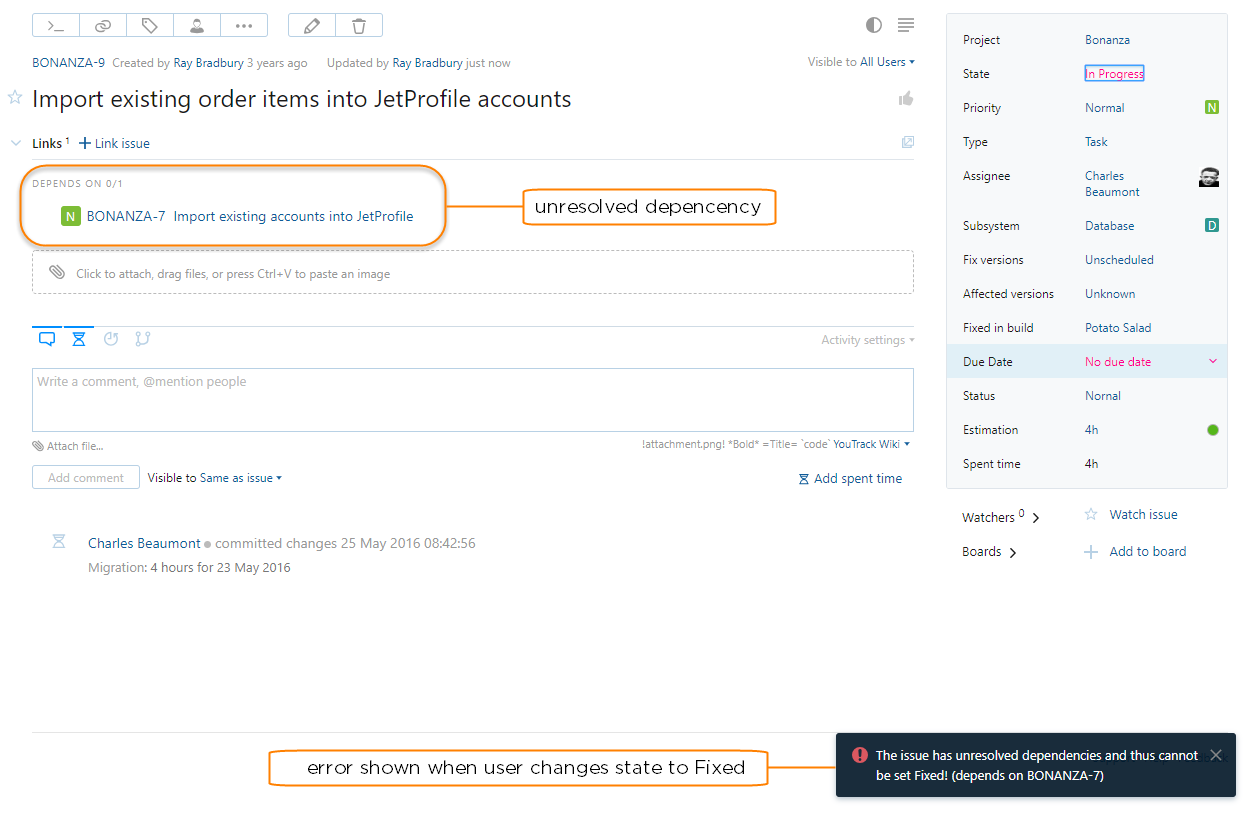This screenshot has height=813, width=1260.
Task: Click the Add comment button
Action: 85,478
